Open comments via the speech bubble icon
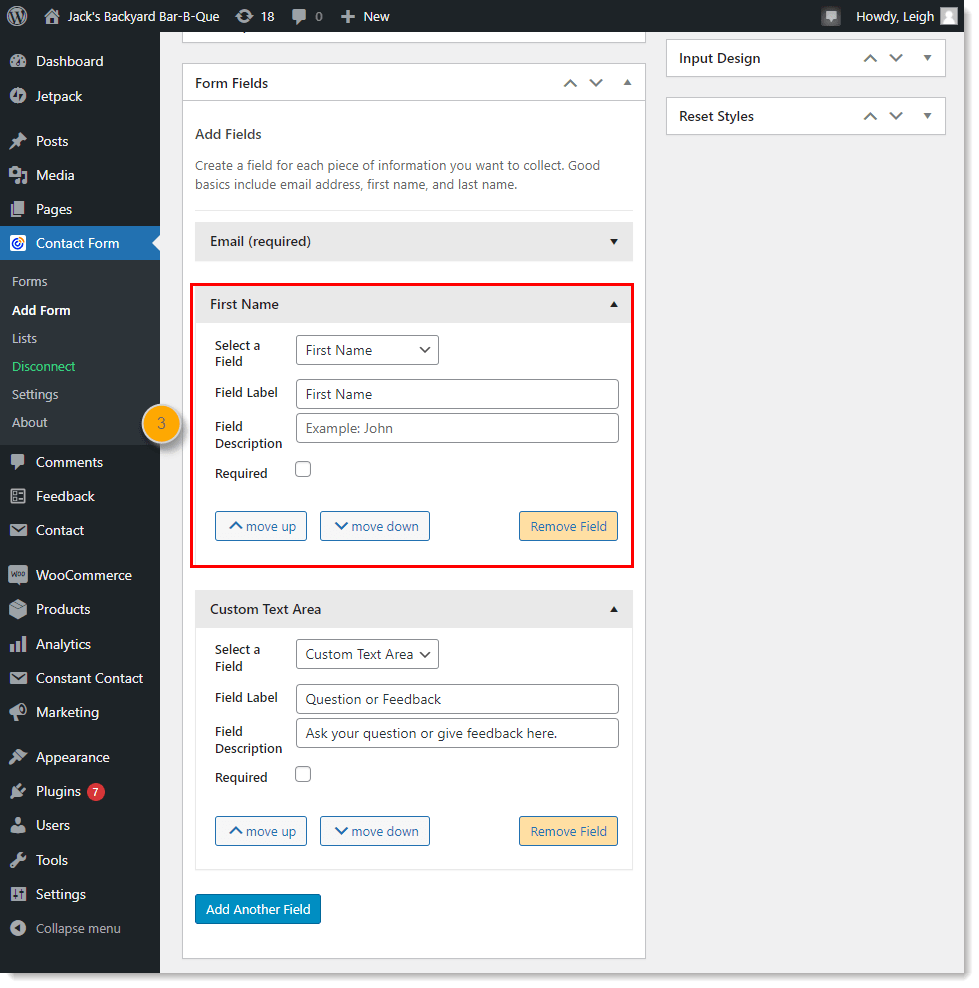This screenshot has height=988, width=979. 300,15
